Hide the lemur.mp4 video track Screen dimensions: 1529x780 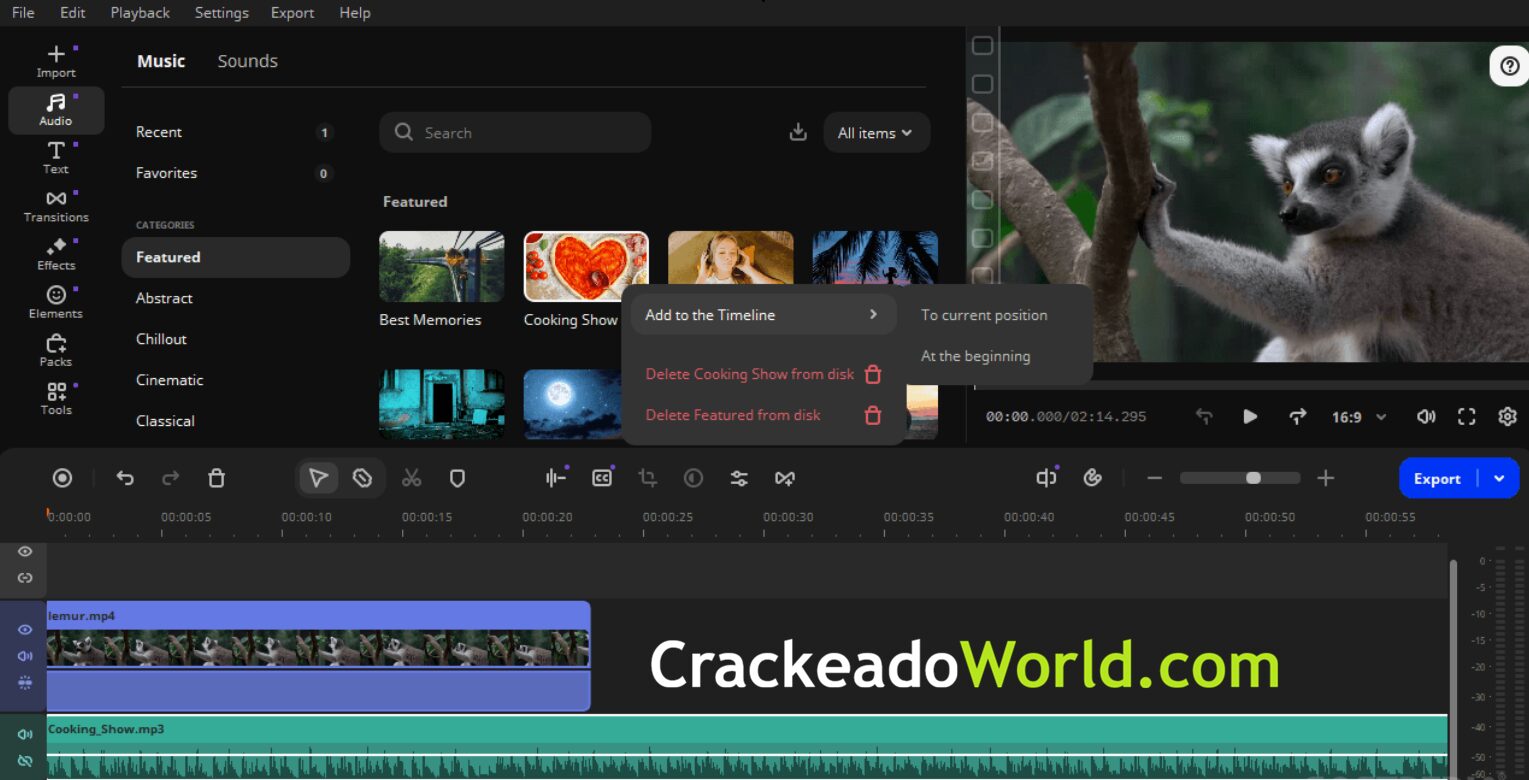25,629
